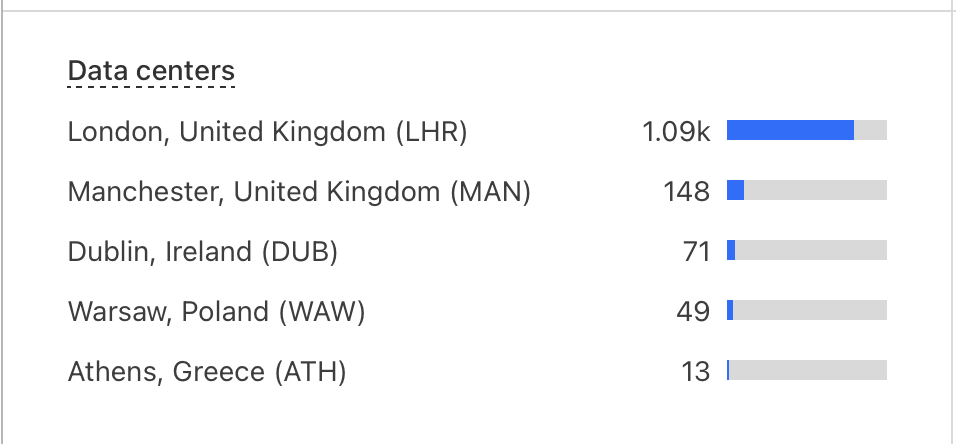This screenshot has width=956, height=444.
Task: Select the 71 count for Dublin
Action: (x=696, y=252)
